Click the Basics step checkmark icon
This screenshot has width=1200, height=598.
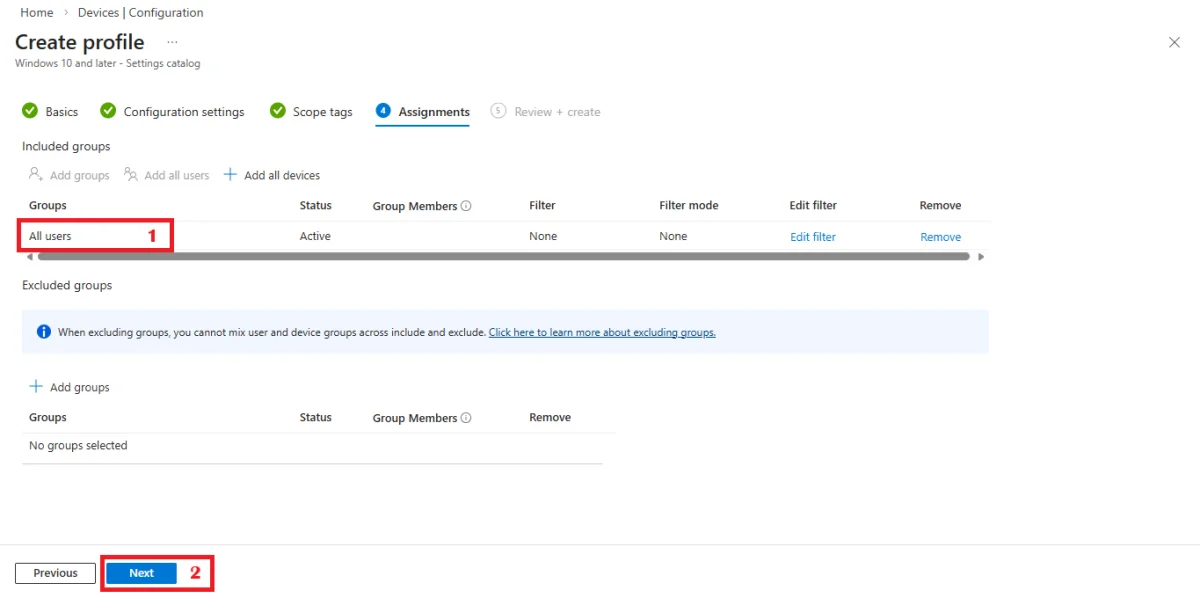click(30, 111)
